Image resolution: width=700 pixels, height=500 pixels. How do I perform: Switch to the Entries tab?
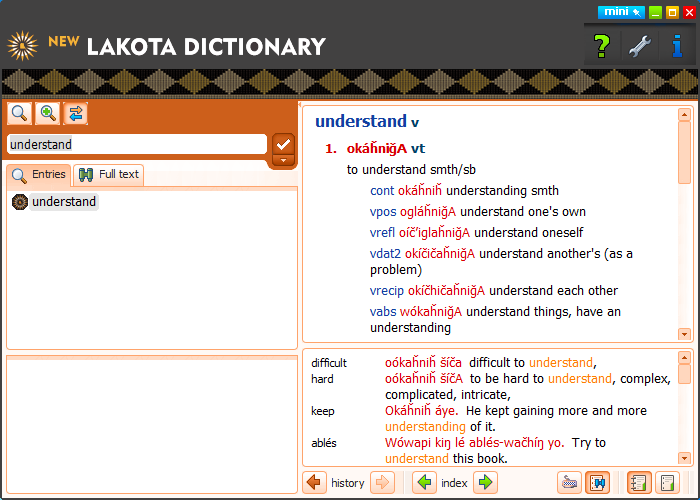39,175
